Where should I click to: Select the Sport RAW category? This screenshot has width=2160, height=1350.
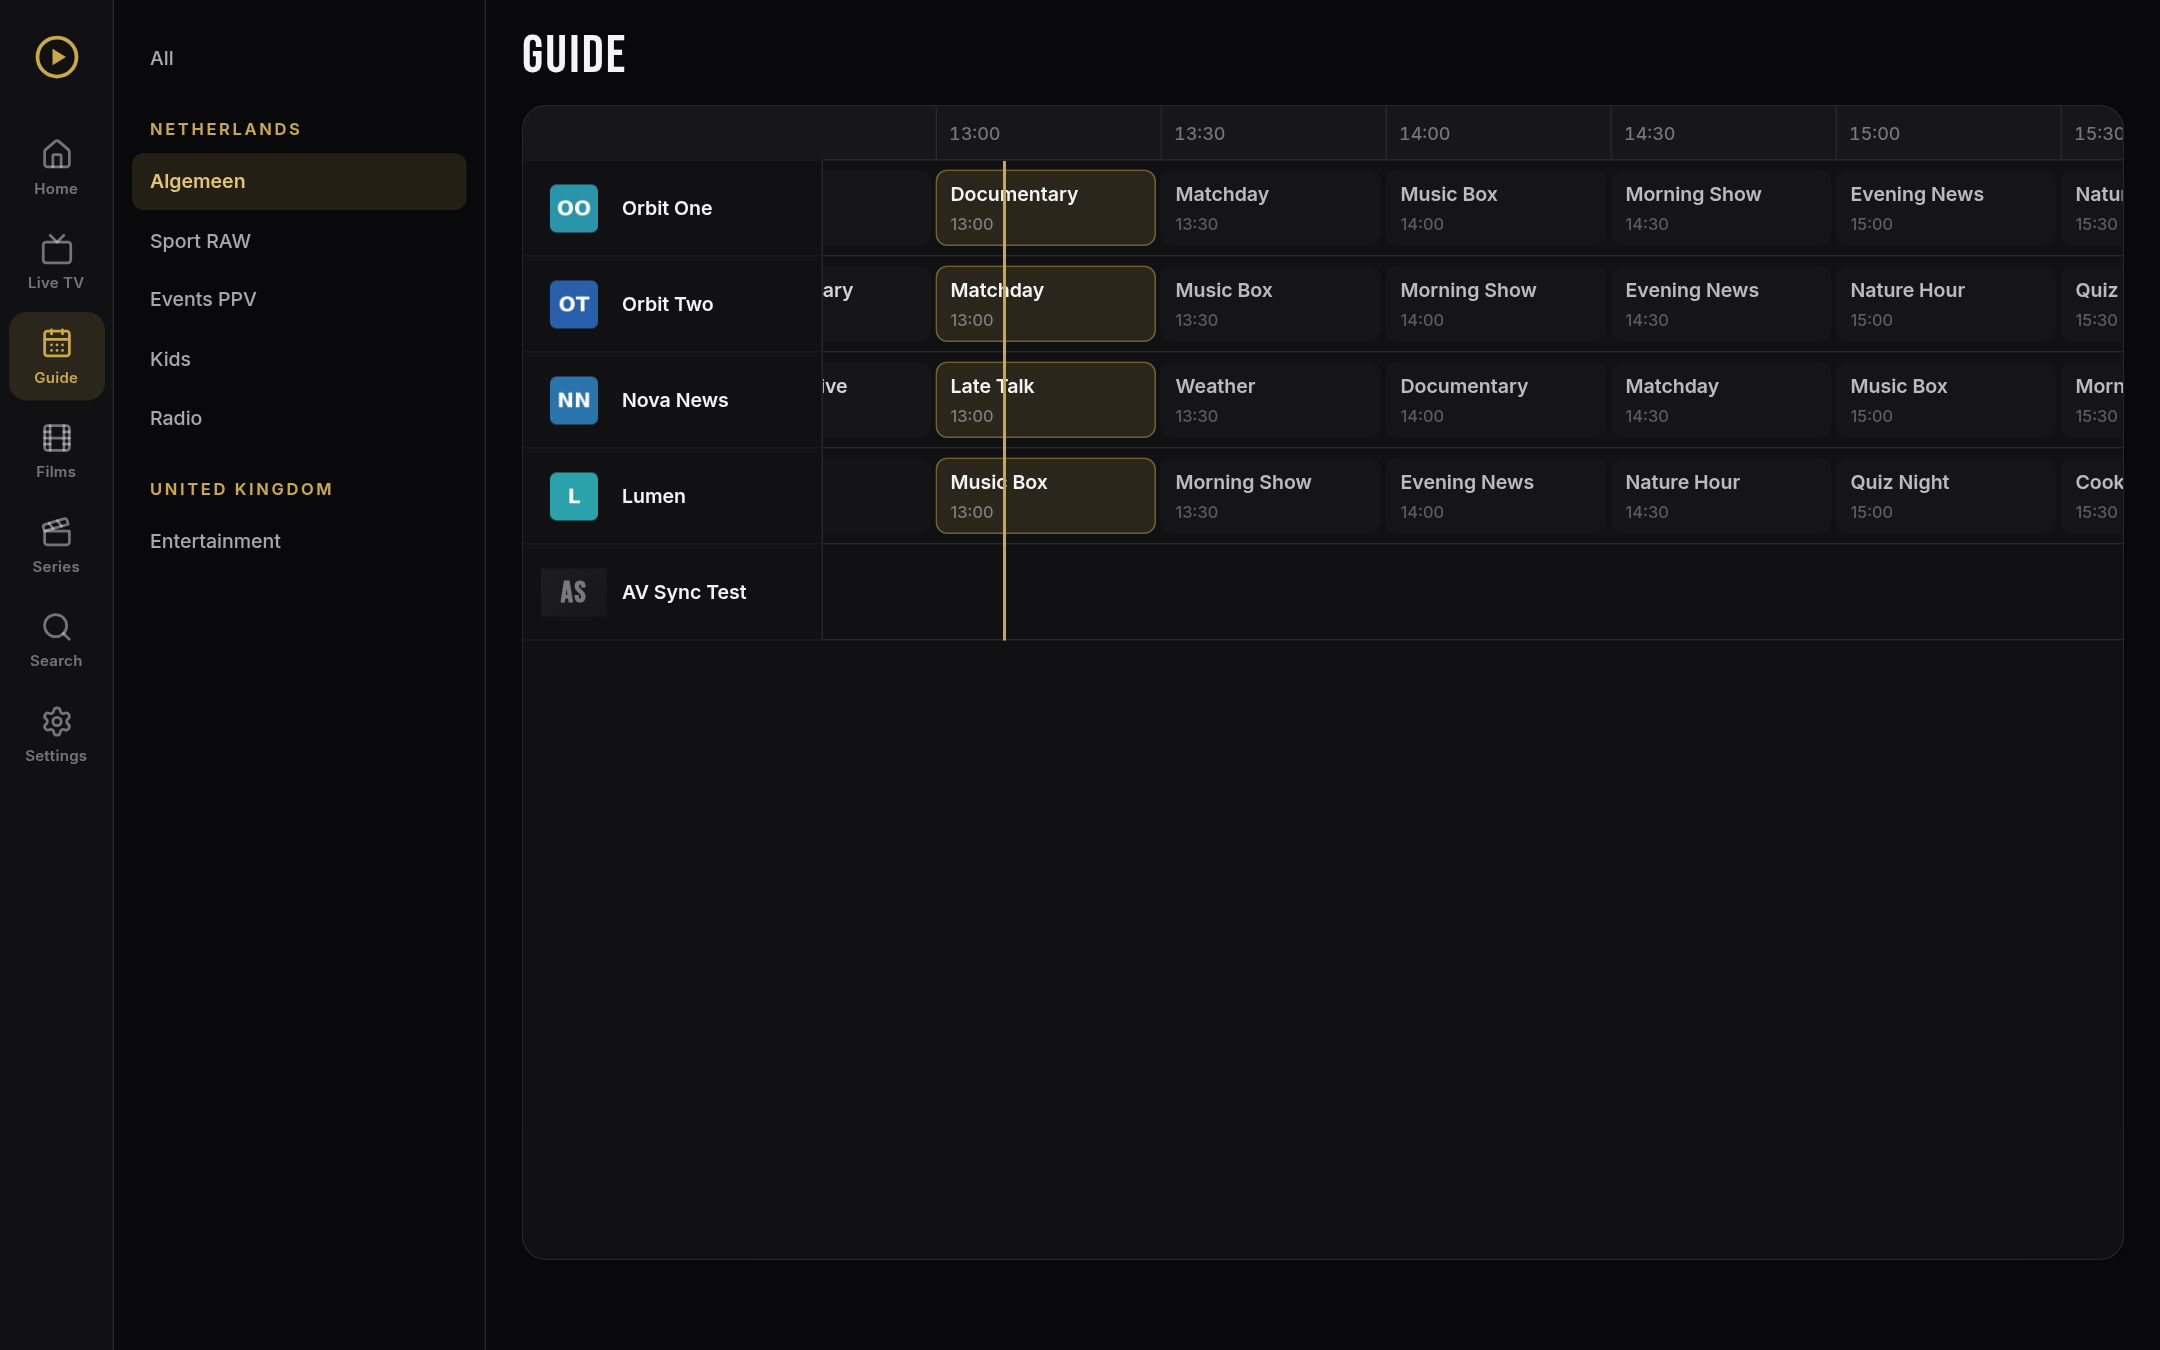[299, 241]
